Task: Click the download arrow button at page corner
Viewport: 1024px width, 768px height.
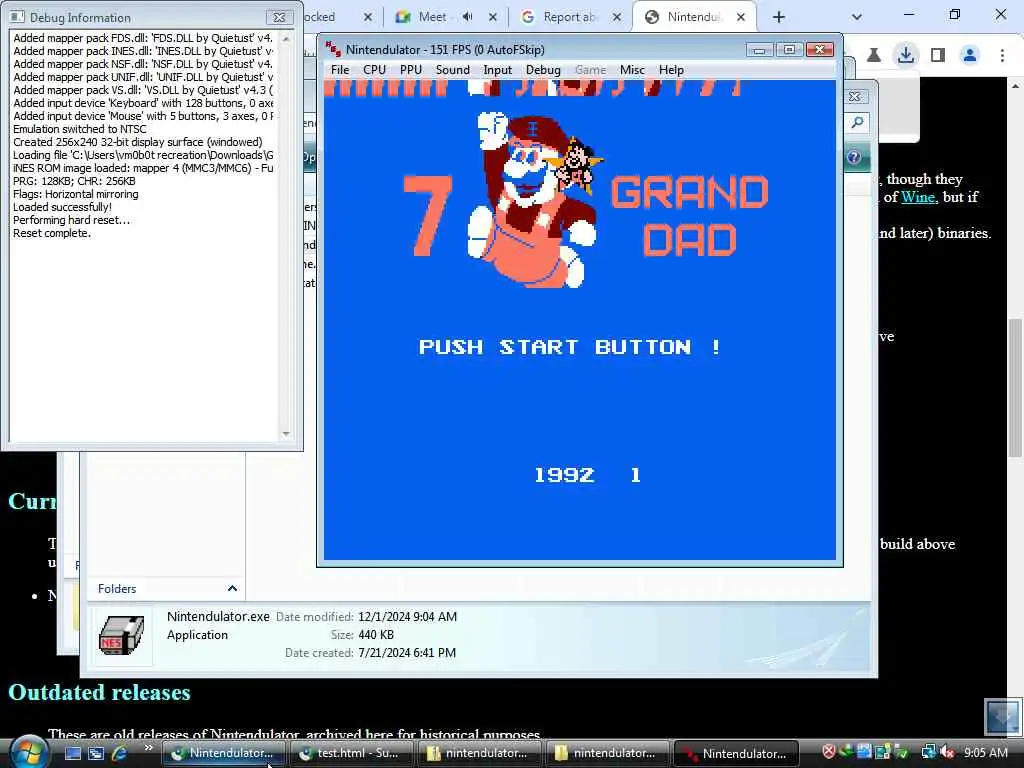Action: (x=1002, y=716)
